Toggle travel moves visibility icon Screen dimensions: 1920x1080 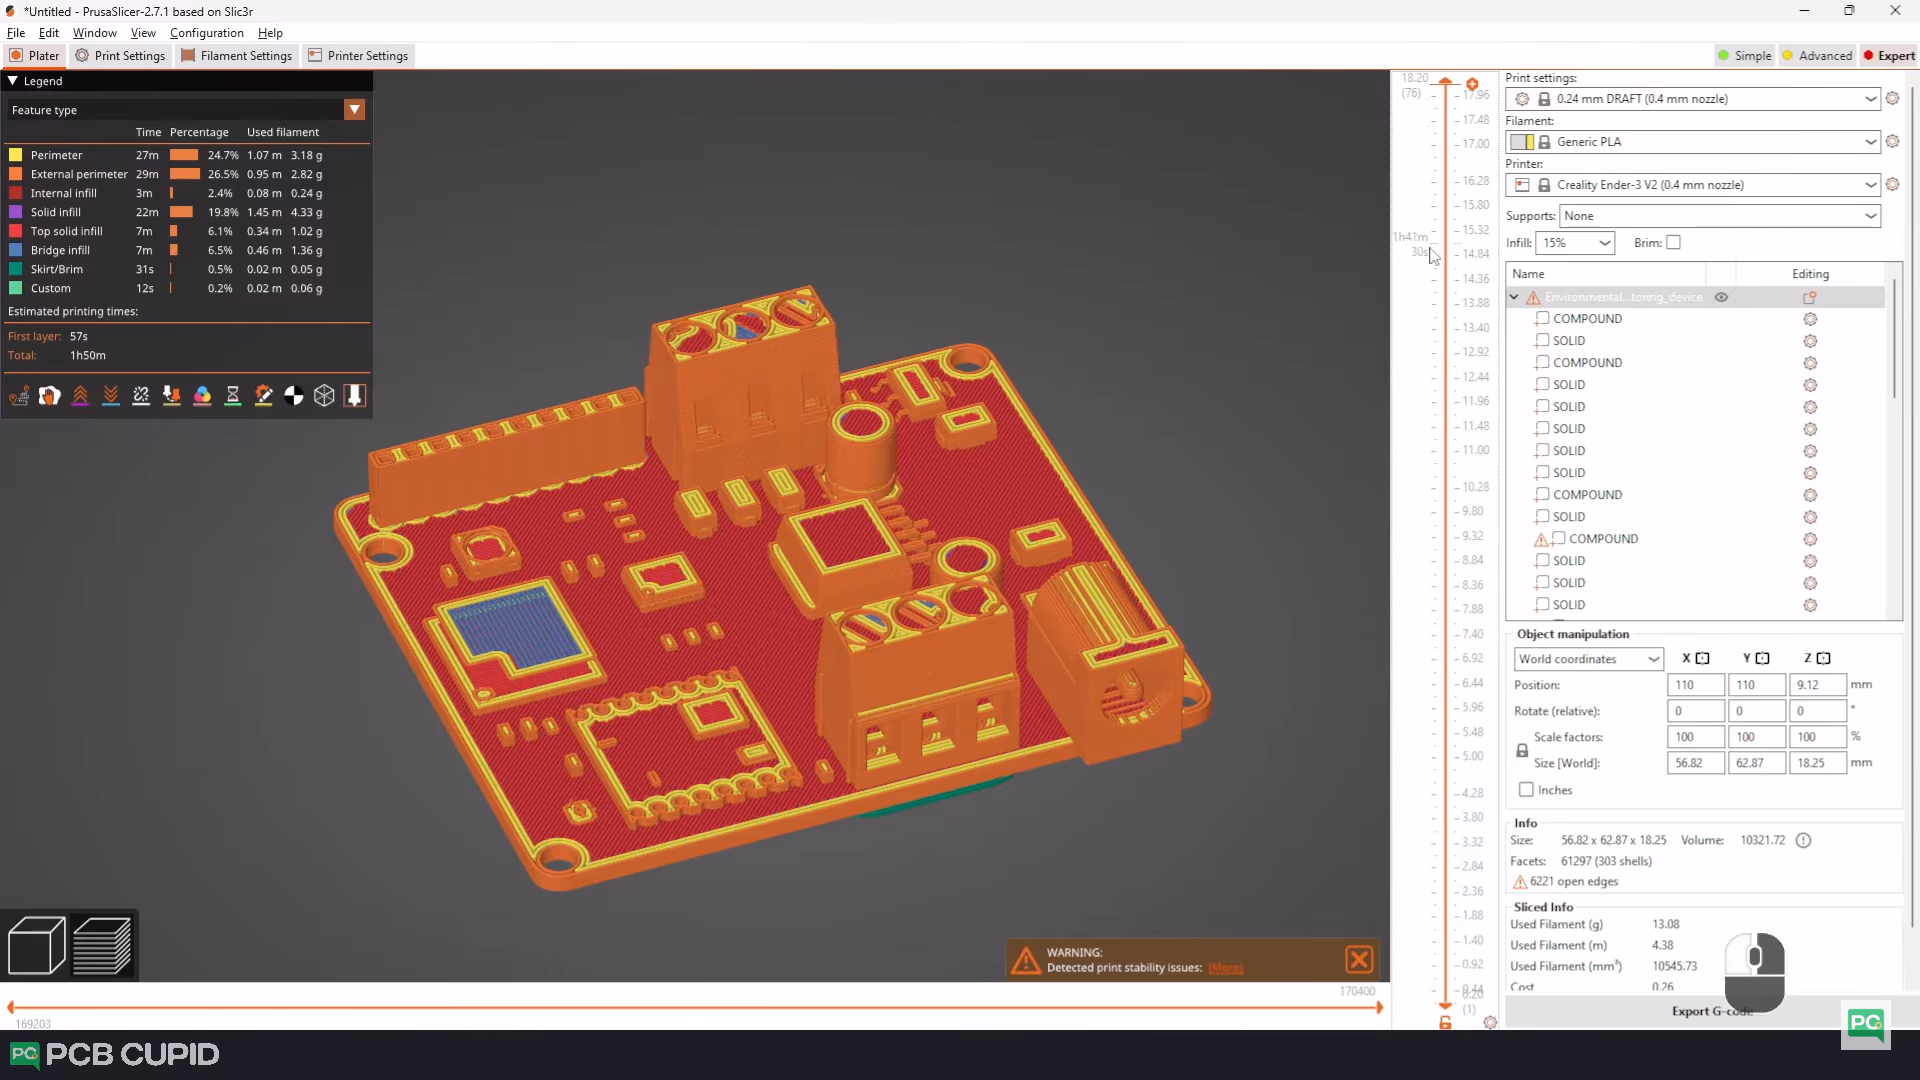[19, 396]
